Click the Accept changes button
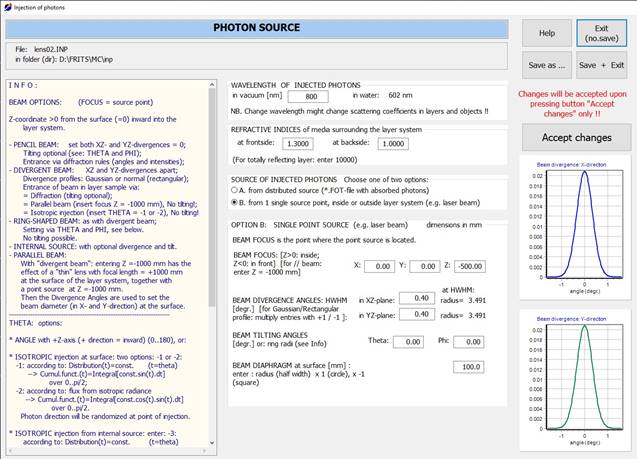Screen dimensions: 637x459 pyautogui.click(x=576, y=138)
